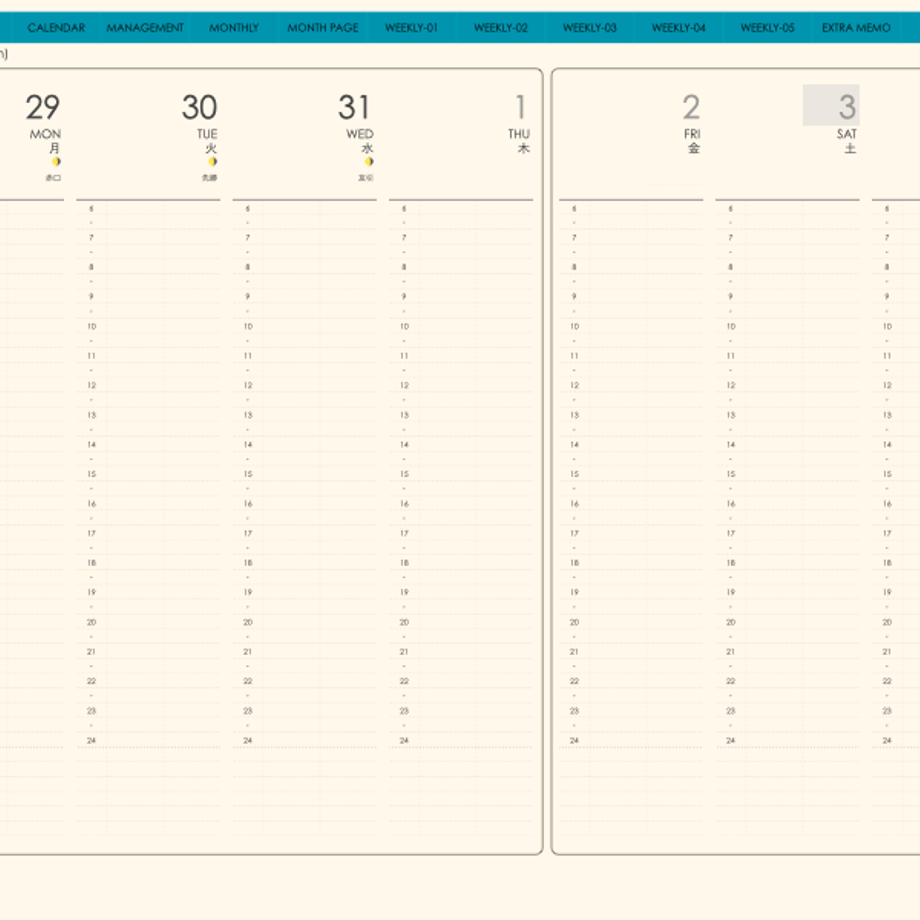
Task: Click the SAT day label
Action: (x=847, y=134)
